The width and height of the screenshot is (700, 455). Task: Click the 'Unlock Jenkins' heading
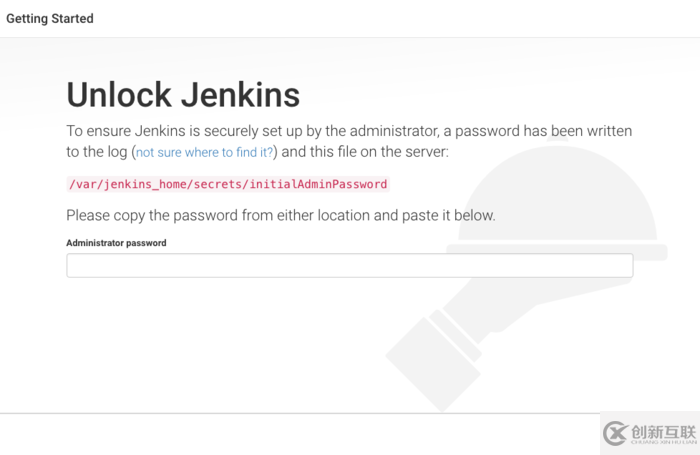(x=183, y=95)
